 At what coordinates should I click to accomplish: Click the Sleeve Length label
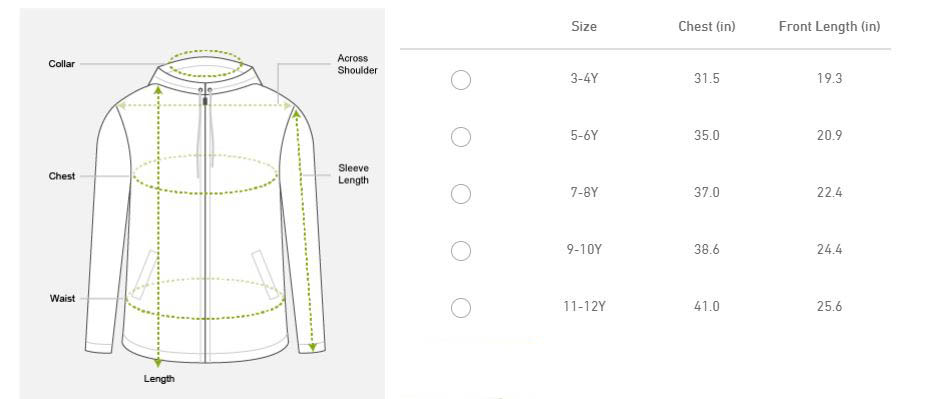pos(354,174)
